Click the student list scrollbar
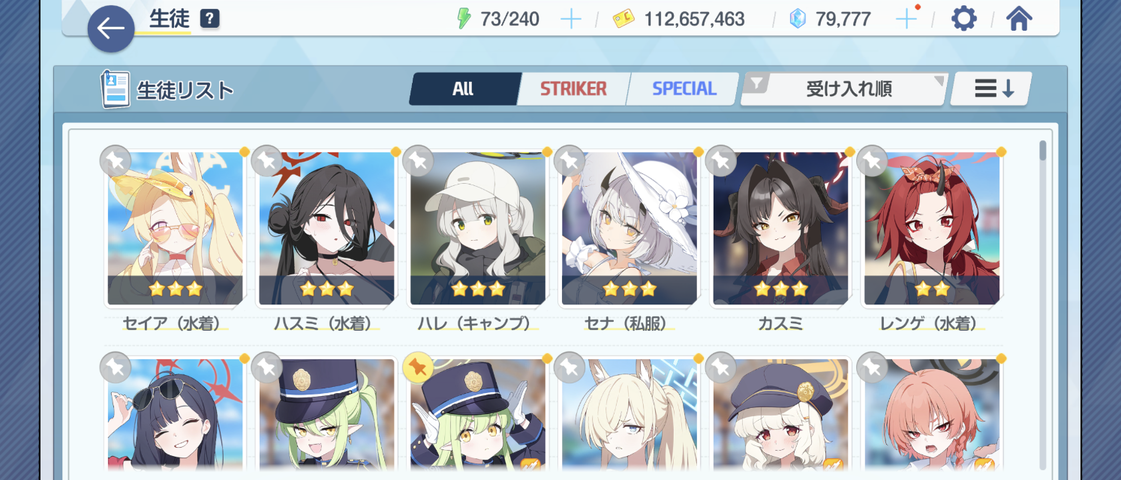 (x=1042, y=151)
